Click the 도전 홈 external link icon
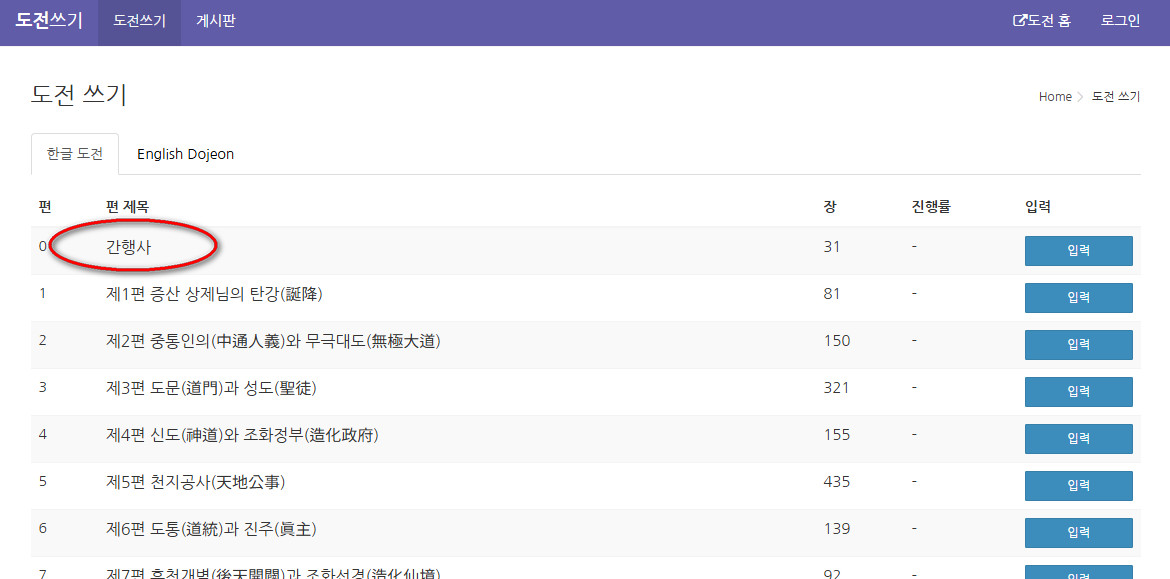Image resolution: width=1170 pixels, height=579 pixels. [1020, 21]
